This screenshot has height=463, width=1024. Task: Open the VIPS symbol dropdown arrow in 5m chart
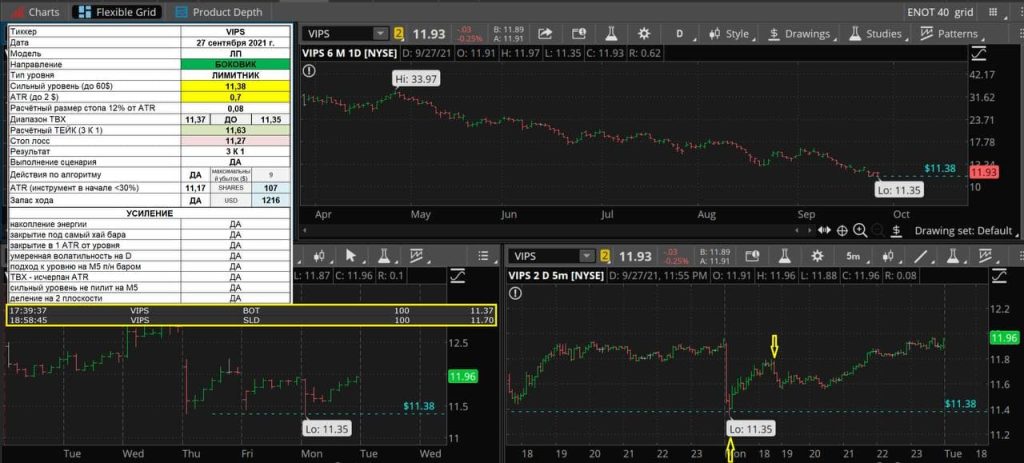[x=586, y=256]
